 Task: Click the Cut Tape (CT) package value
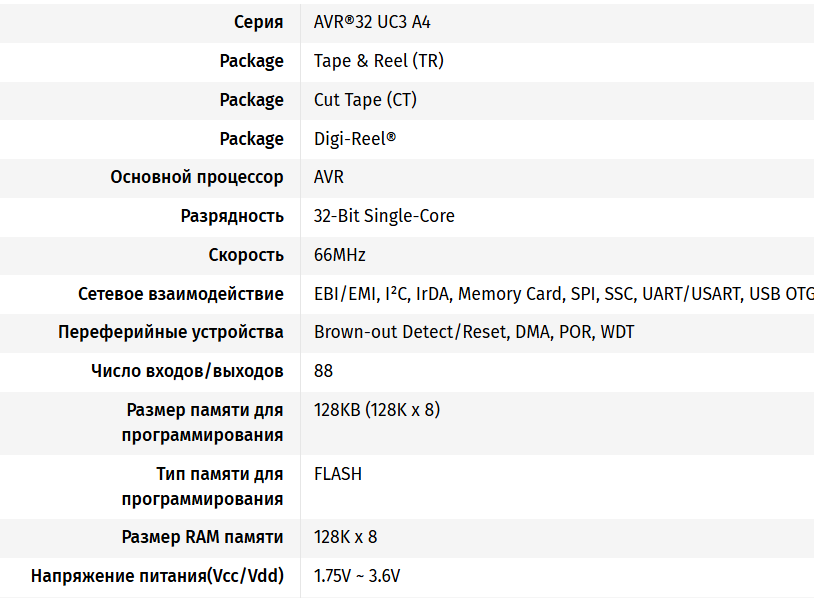[x=365, y=100]
